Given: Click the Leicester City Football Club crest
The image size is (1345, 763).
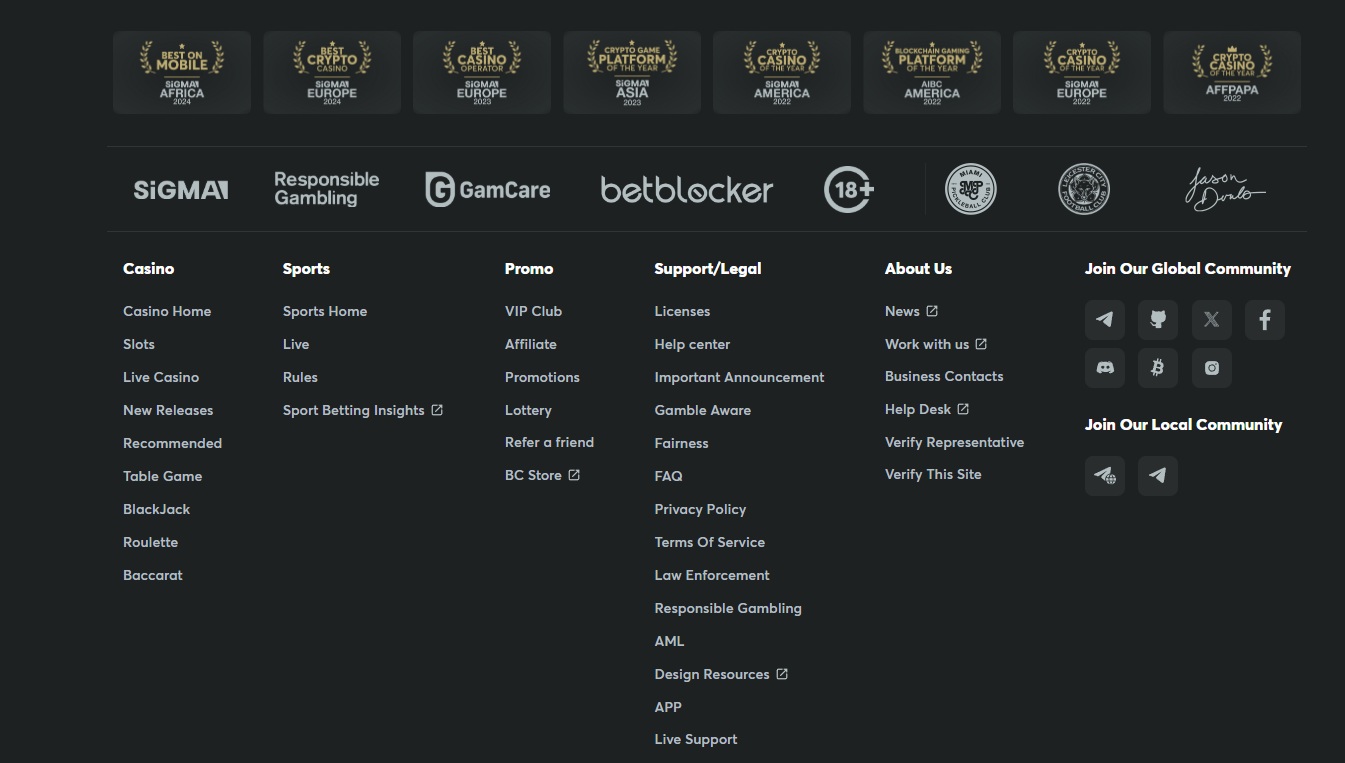Looking at the screenshot, I should 1084,189.
